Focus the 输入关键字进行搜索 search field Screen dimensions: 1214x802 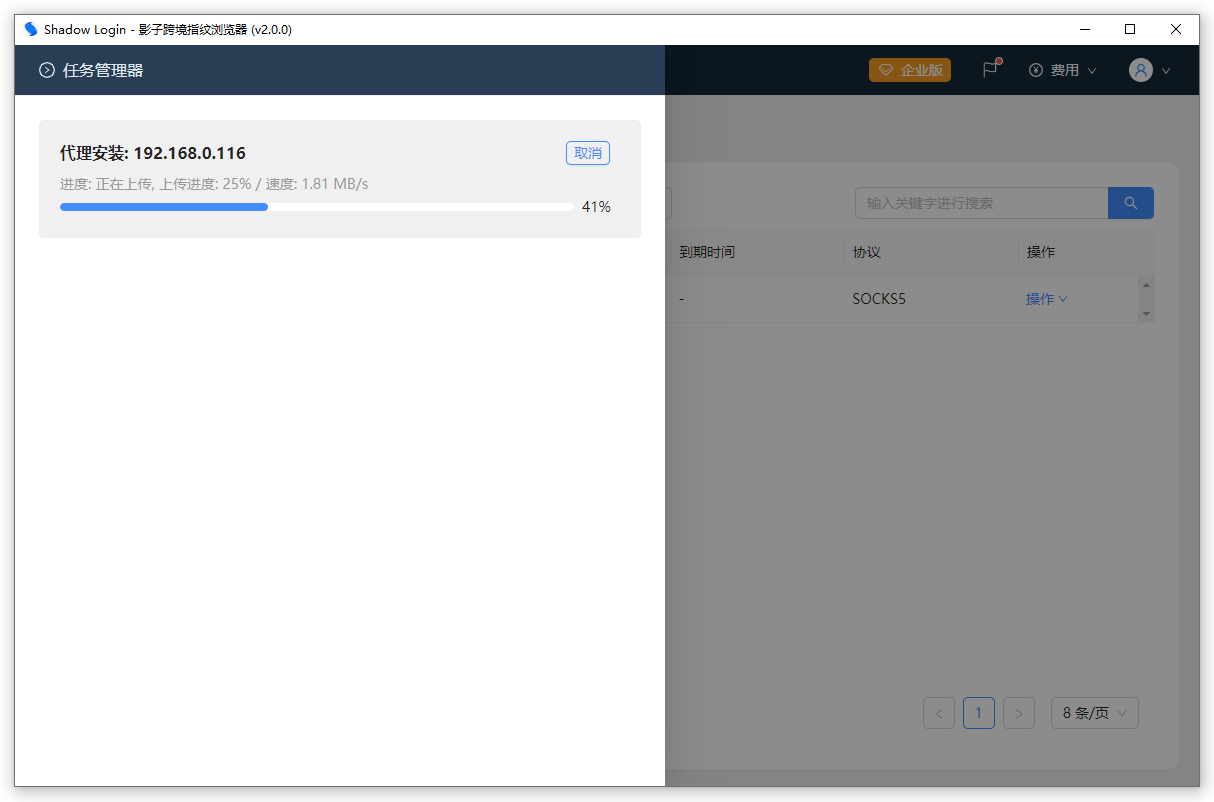[980, 203]
